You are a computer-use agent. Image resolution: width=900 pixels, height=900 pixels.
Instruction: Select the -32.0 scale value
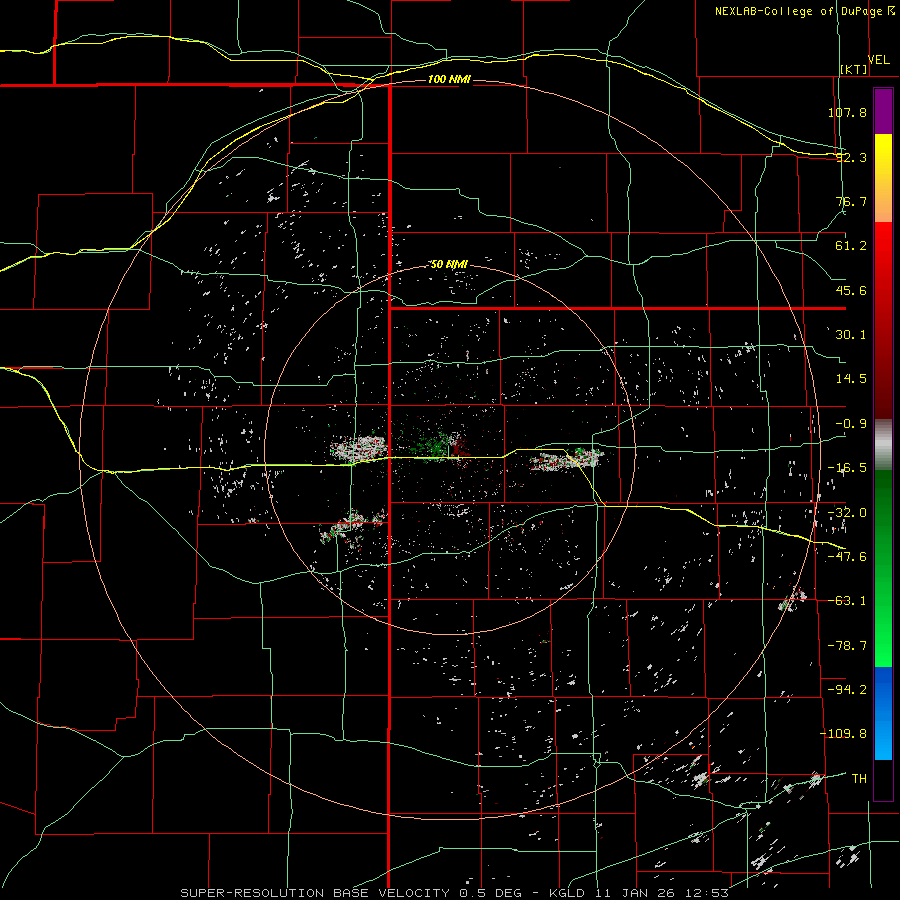[847, 513]
